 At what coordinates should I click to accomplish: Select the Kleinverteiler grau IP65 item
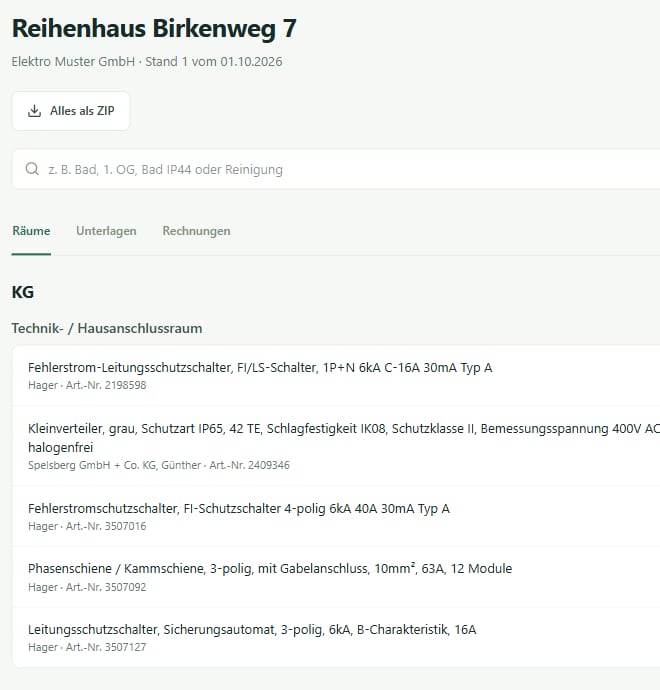336,446
